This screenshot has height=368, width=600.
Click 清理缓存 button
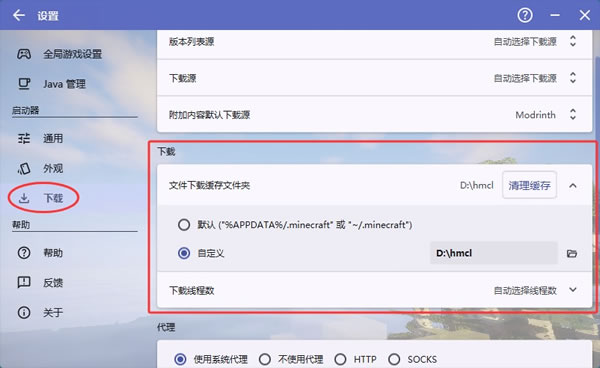point(529,186)
